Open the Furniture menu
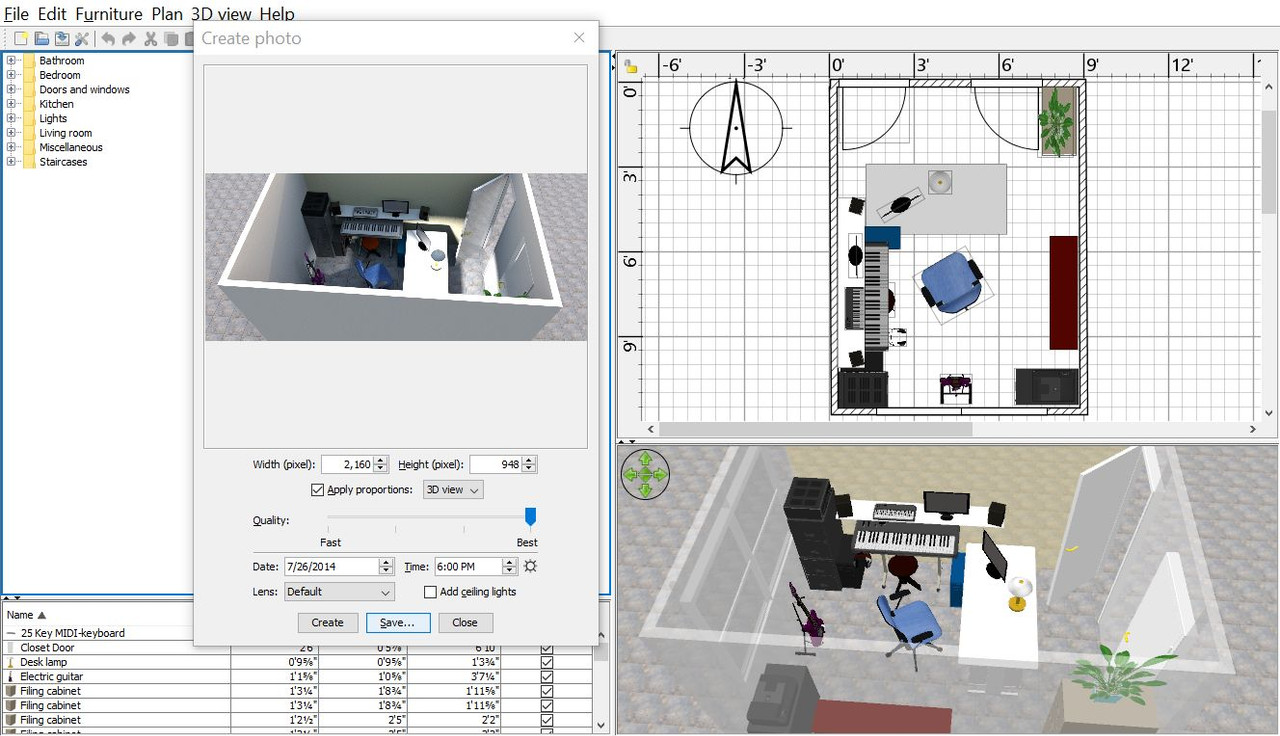This screenshot has width=1280, height=736. [109, 14]
